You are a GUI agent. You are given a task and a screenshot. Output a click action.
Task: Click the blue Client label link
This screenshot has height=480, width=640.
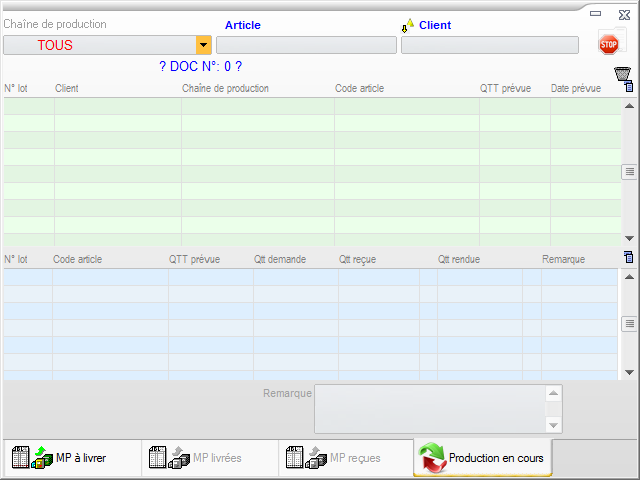tap(434, 25)
